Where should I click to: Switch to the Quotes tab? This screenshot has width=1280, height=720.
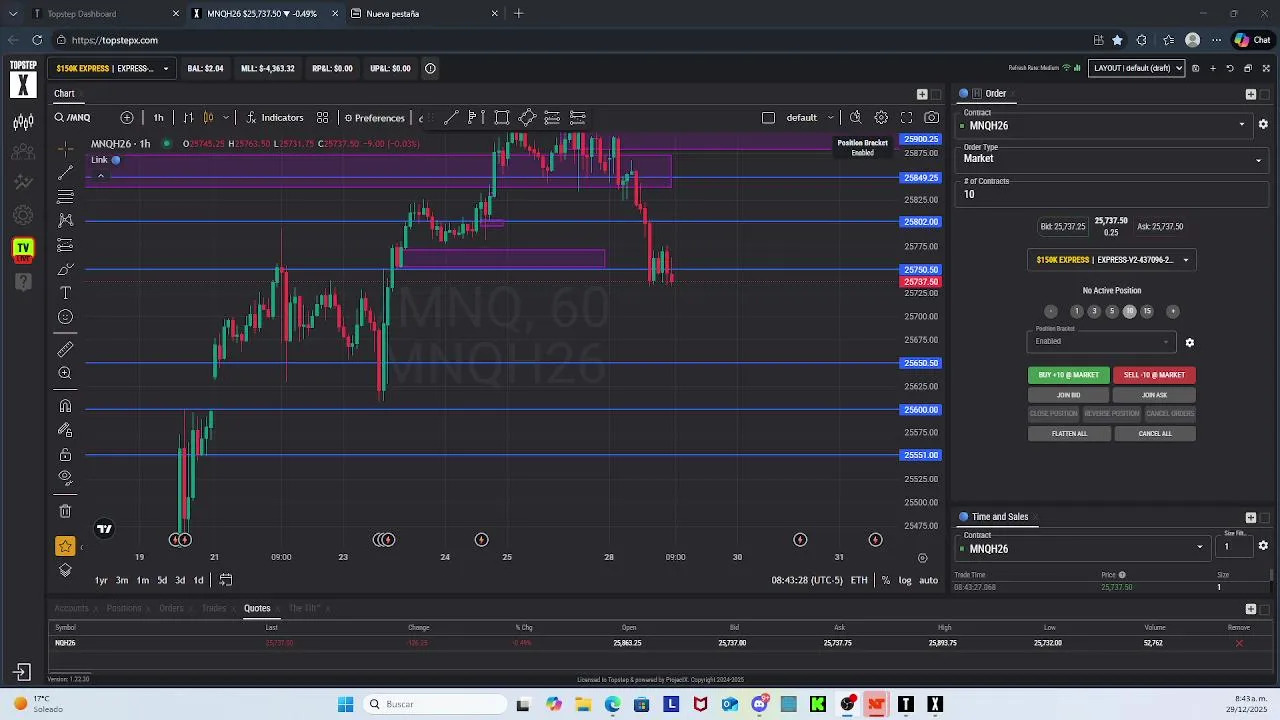[257, 608]
